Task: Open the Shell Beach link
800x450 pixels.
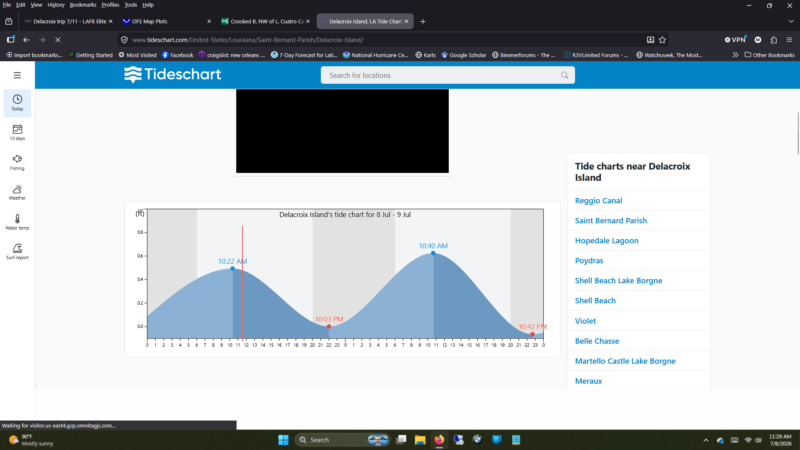Action: pyautogui.click(x=595, y=301)
